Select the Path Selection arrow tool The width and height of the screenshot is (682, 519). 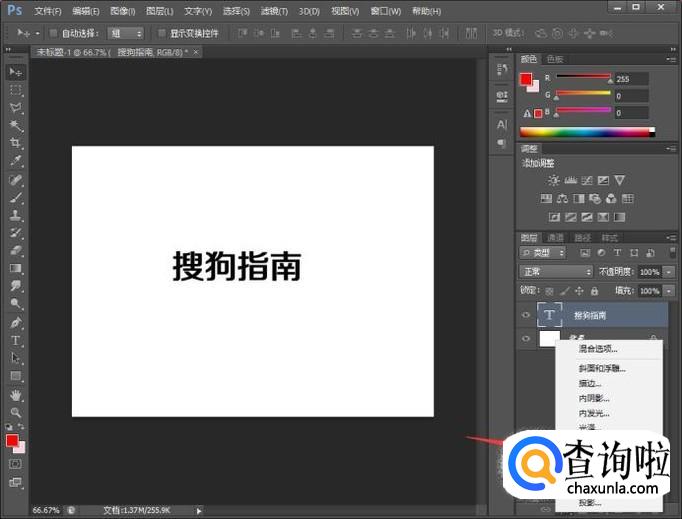(x=16, y=358)
